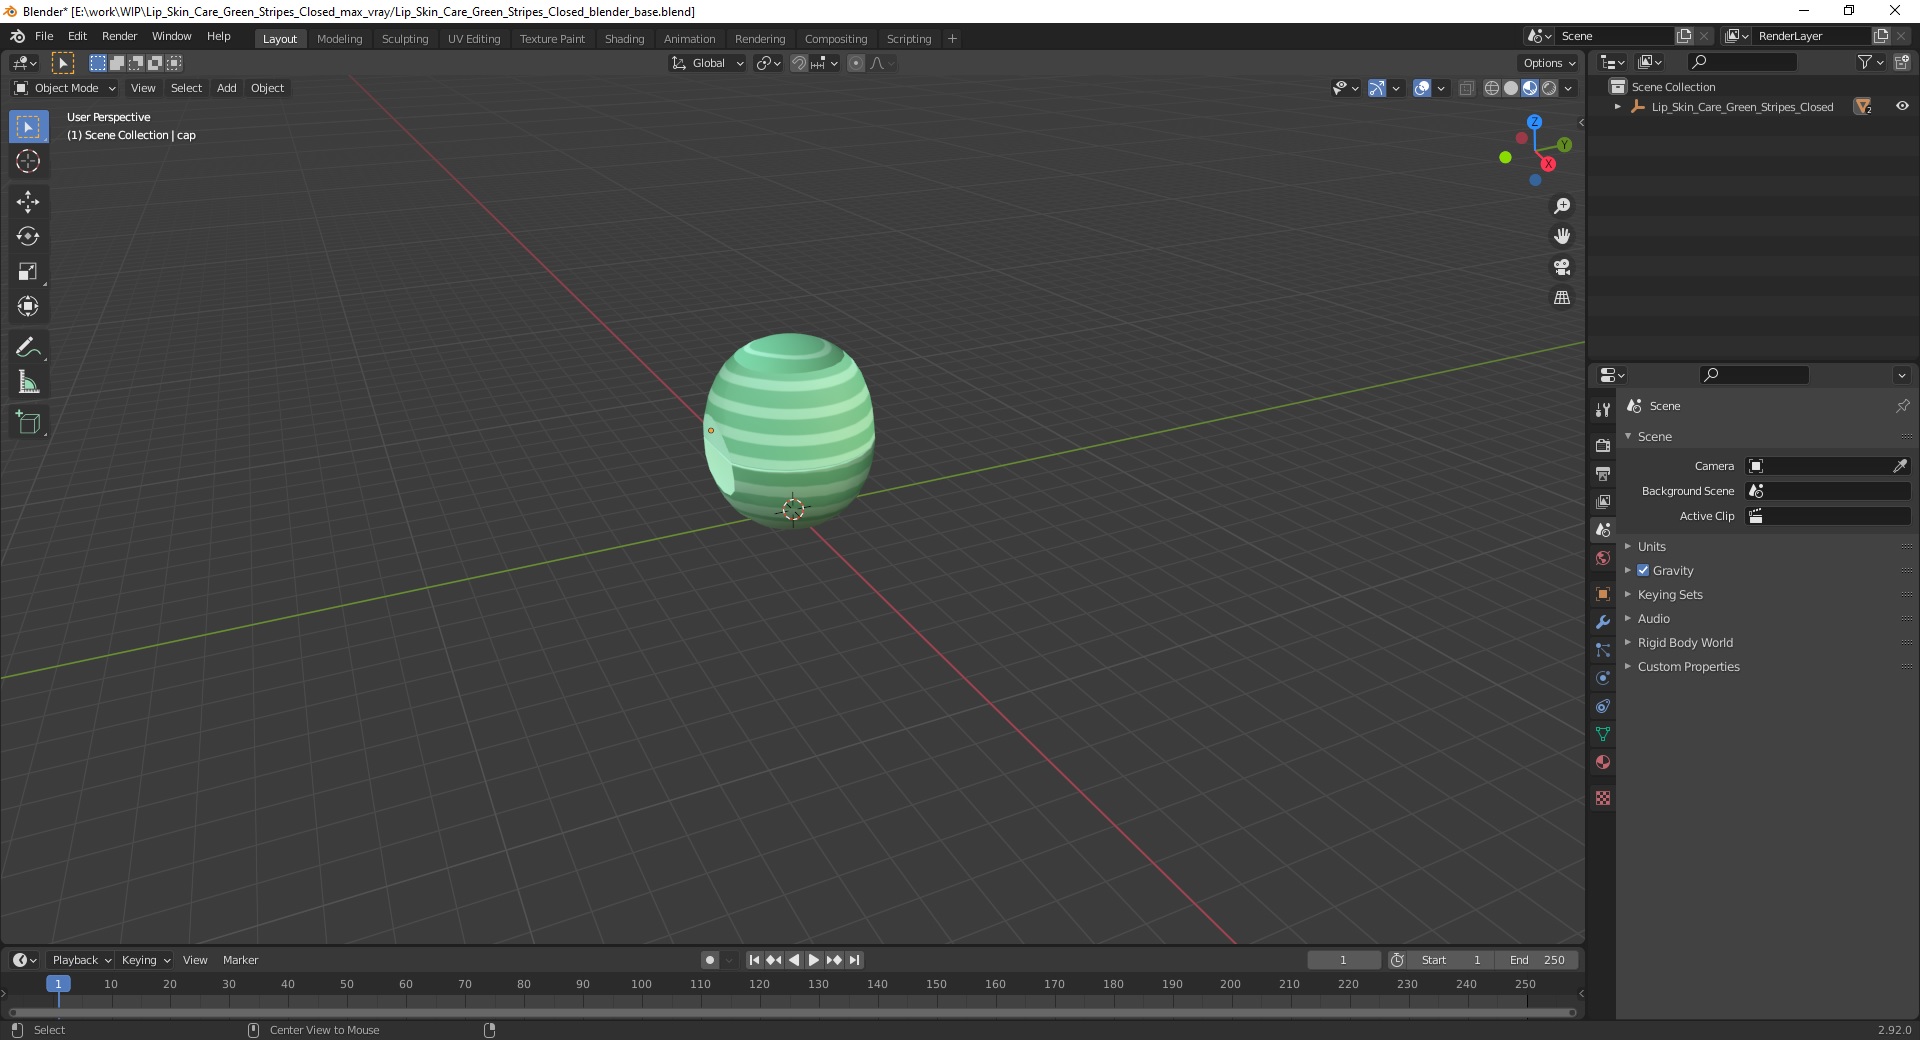Viewport: 1920px width, 1040px height.
Task: Click current frame playhead marker
Action: [x=58, y=984]
